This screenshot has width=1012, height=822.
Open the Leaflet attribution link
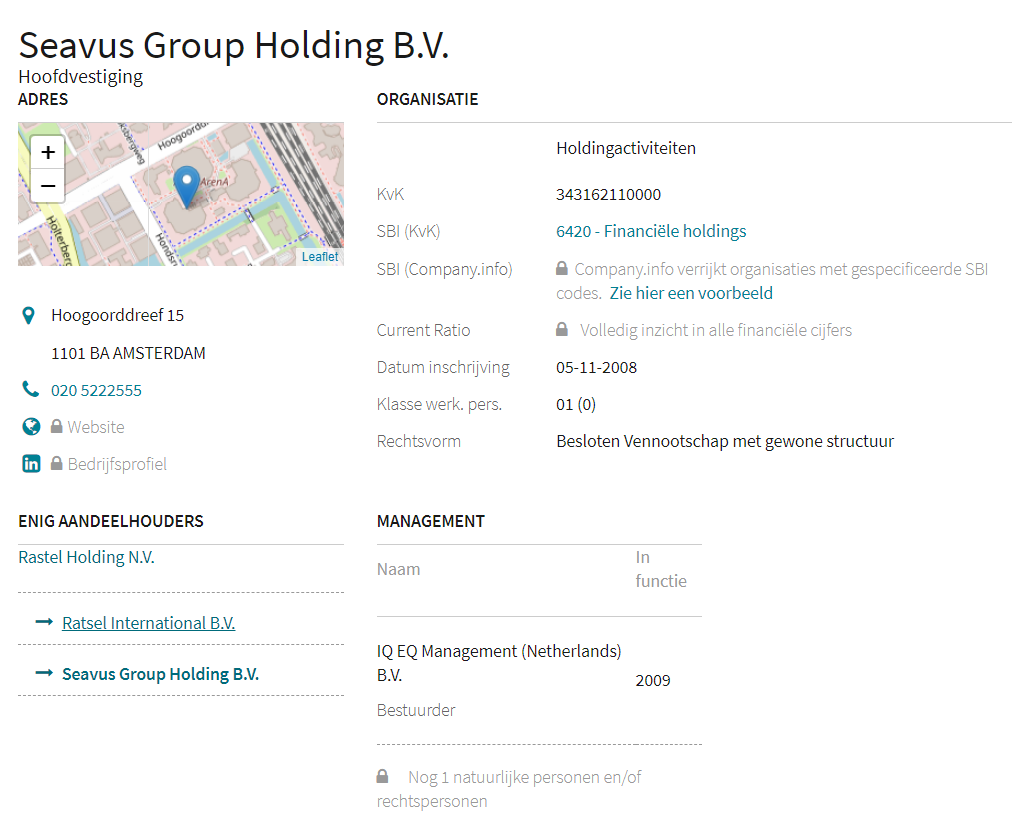[319, 257]
